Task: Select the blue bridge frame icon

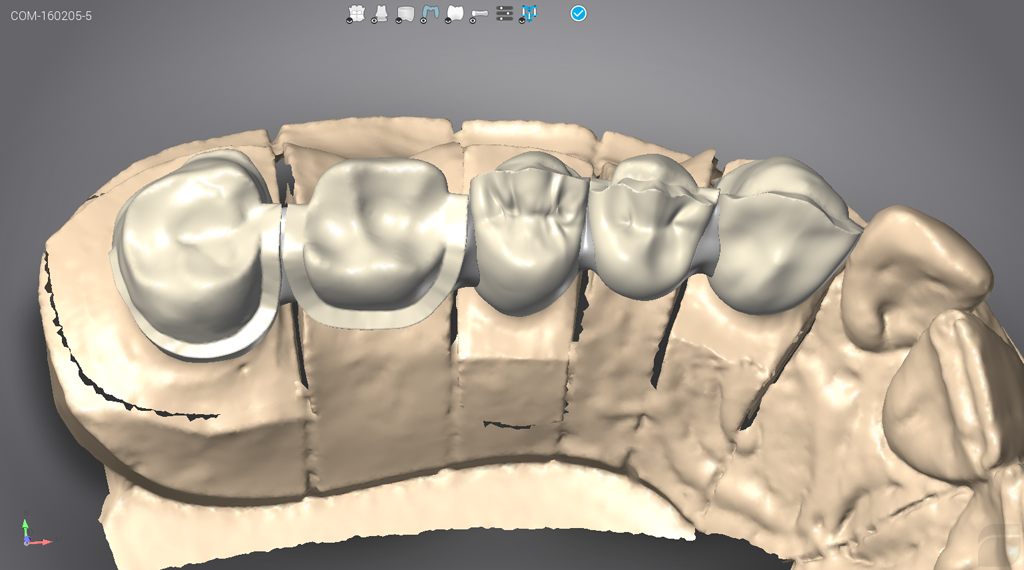Action: (x=528, y=14)
